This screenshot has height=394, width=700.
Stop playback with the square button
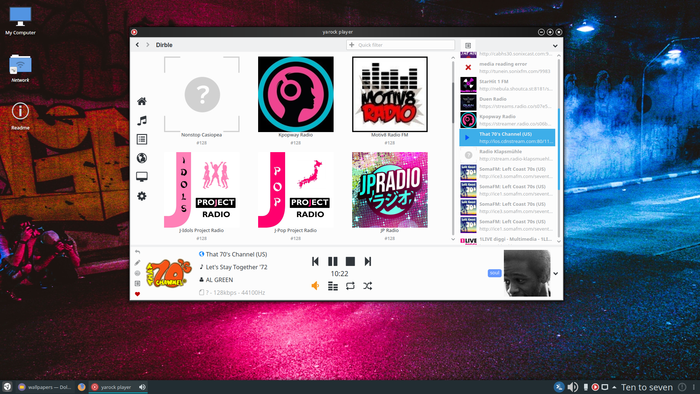(x=350, y=261)
